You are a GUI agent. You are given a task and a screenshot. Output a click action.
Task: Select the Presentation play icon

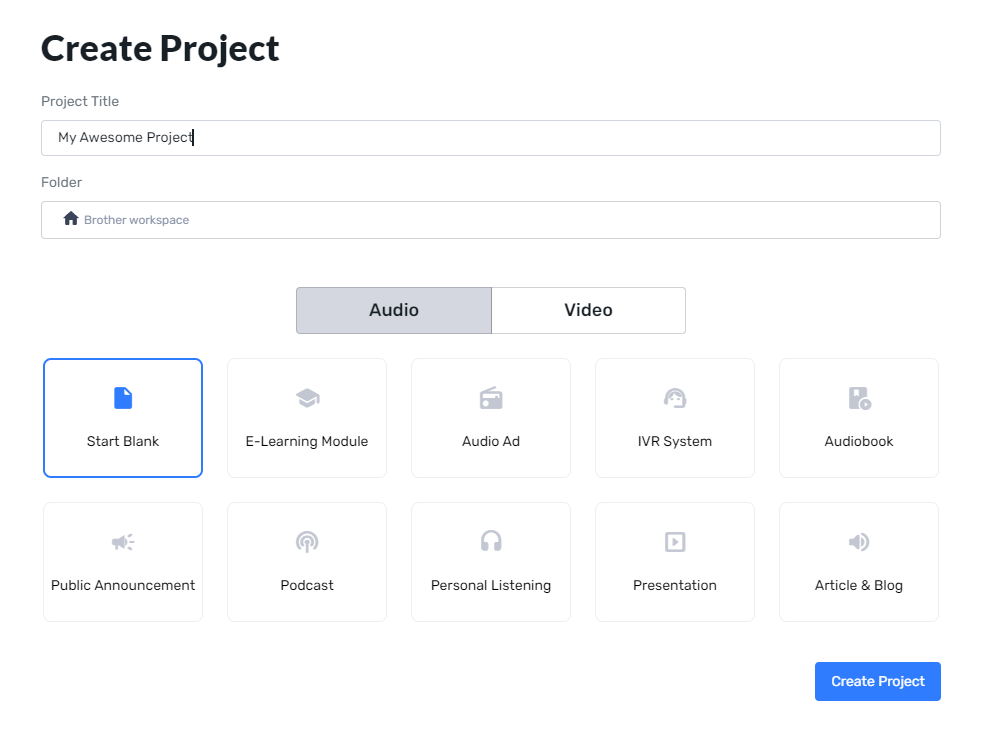pos(675,542)
